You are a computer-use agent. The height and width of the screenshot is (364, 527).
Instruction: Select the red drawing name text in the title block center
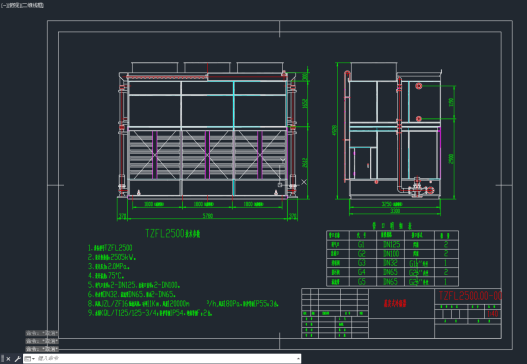pos(395,303)
